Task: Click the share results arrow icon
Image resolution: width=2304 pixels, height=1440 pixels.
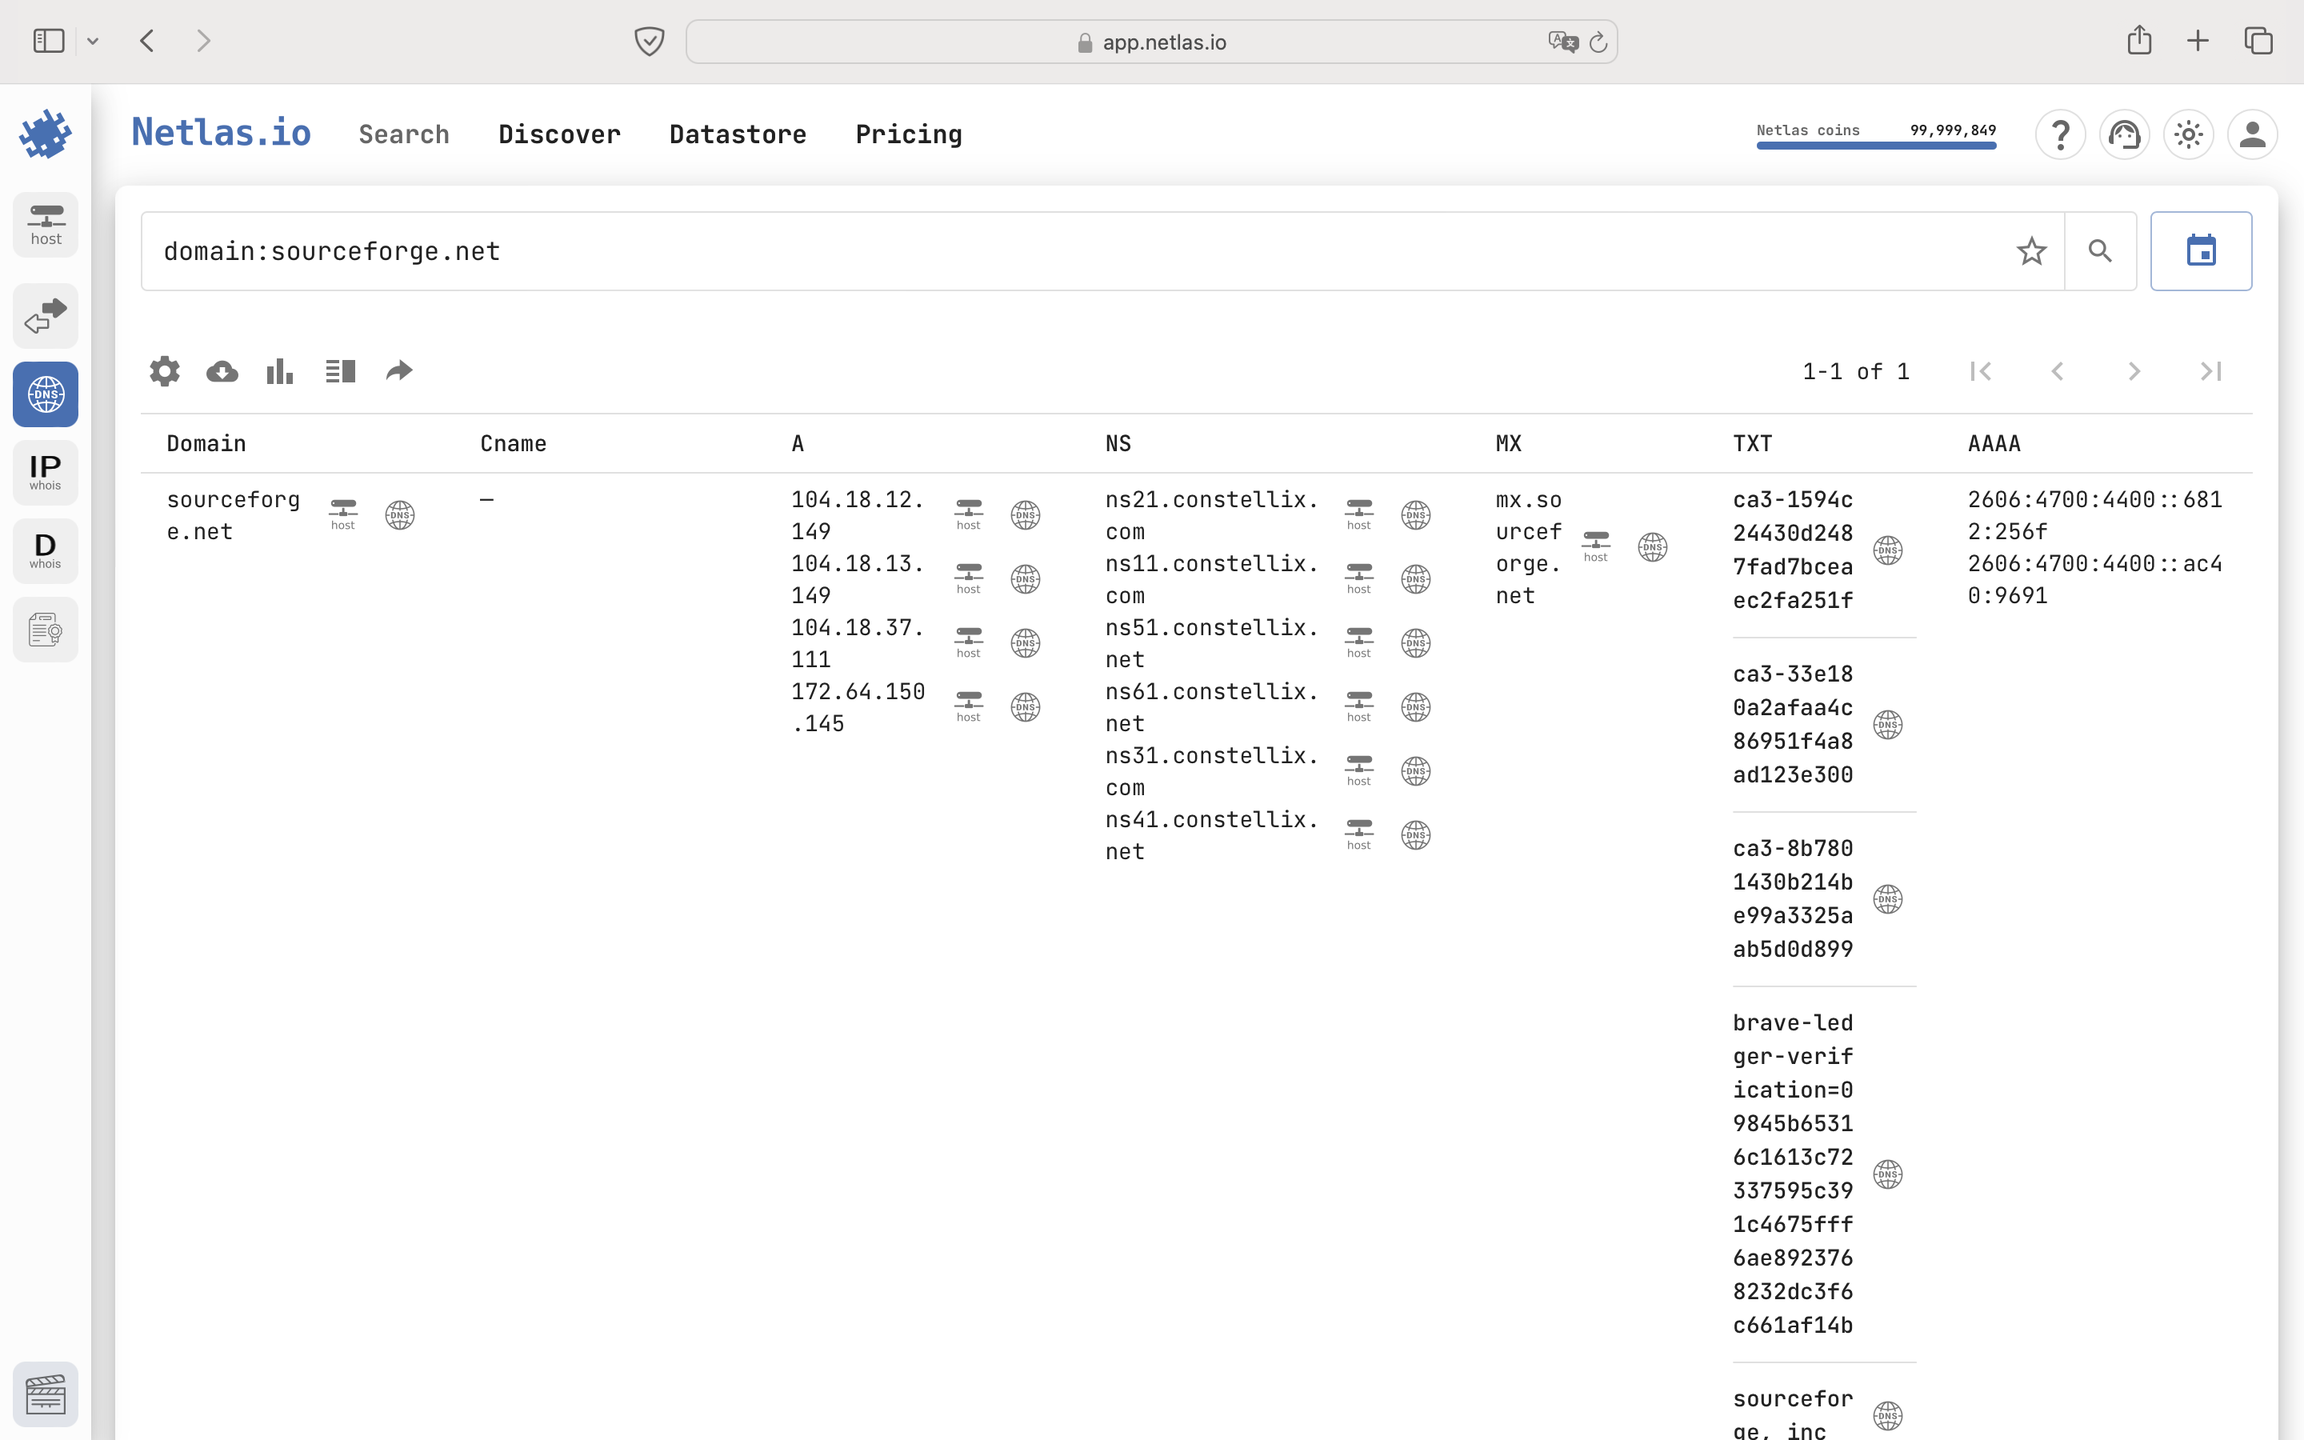Action: point(399,371)
